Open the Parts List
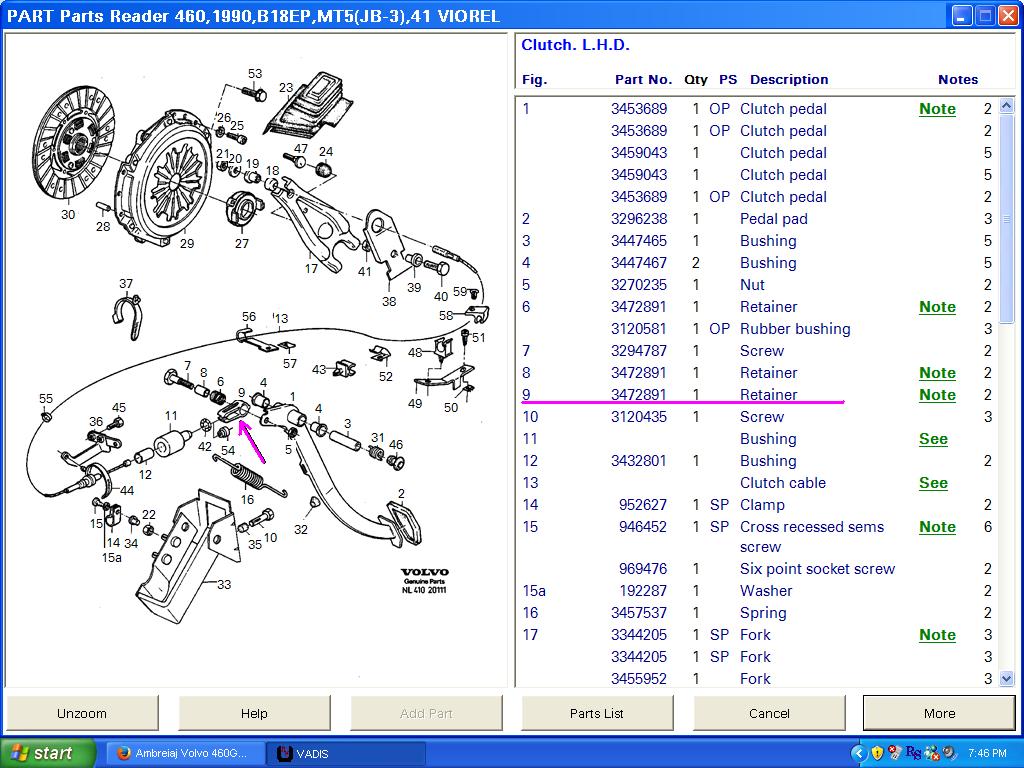This screenshot has width=1024, height=768. 597,712
